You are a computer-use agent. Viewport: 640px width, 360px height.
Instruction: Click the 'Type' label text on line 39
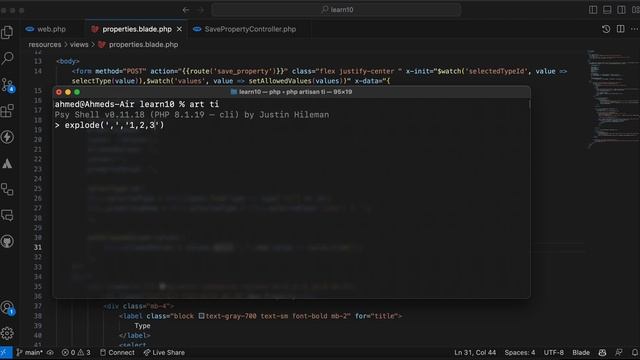point(142,326)
